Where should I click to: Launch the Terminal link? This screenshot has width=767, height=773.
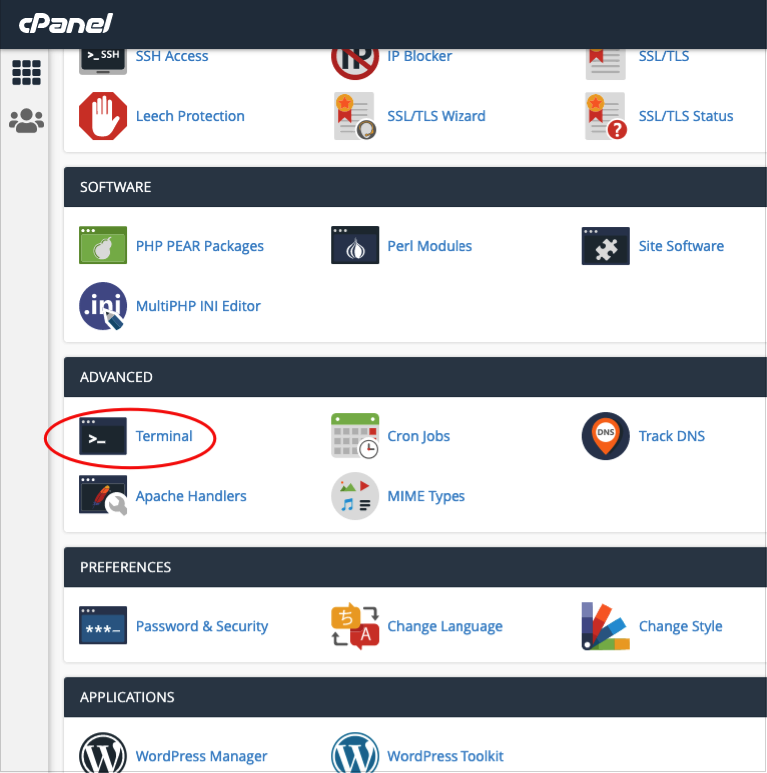[x=164, y=436]
